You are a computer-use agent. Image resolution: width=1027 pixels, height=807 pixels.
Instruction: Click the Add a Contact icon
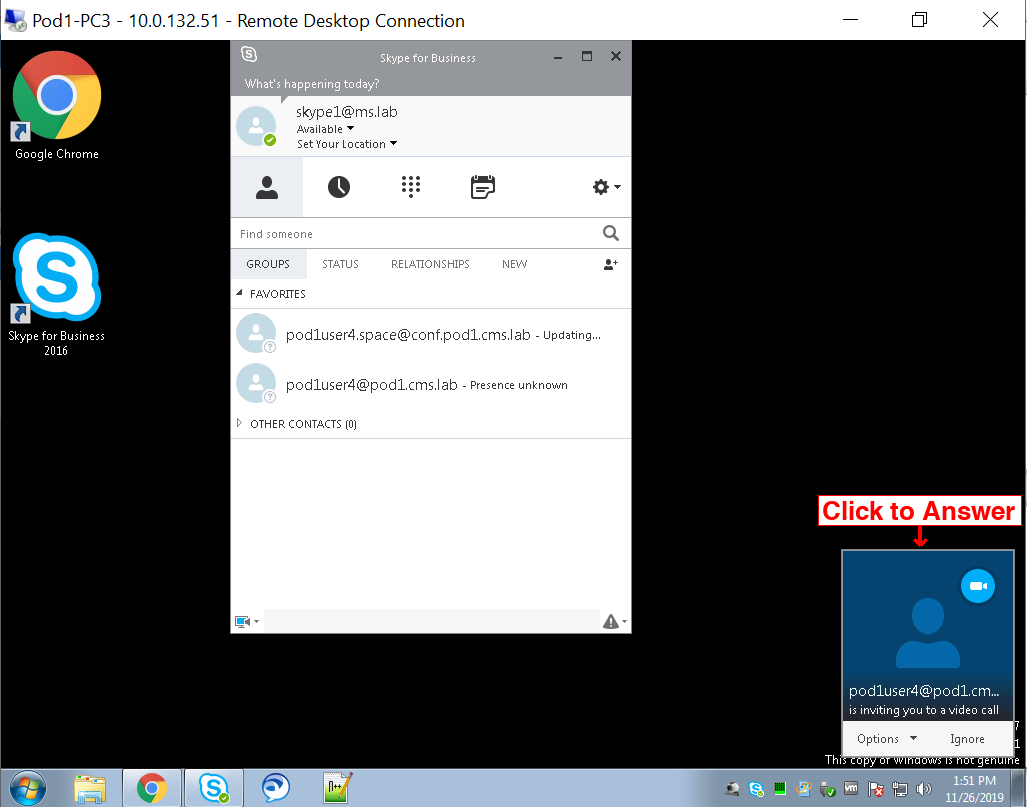click(610, 264)
